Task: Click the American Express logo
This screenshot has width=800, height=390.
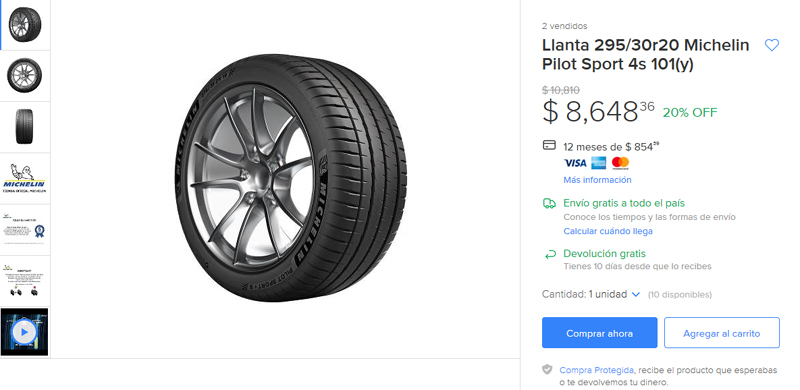Action: coord(598,163)
